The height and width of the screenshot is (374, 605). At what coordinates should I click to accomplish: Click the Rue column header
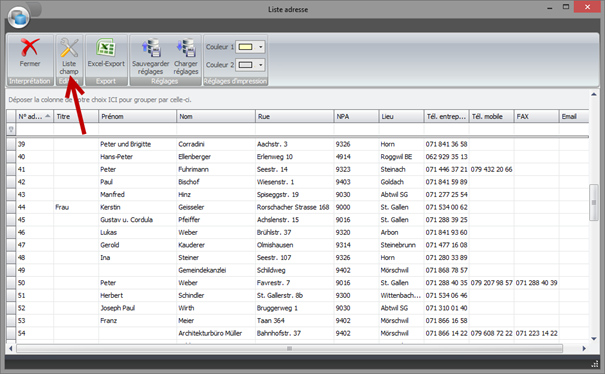tap(294, 116)
